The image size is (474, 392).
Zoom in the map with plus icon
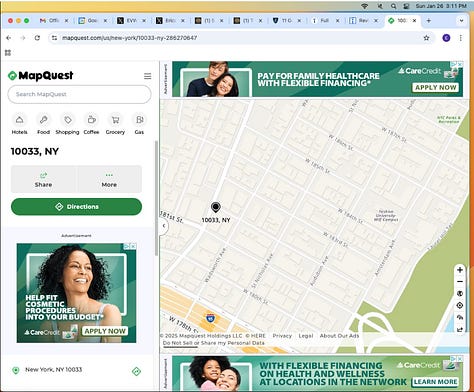pos(460,270)
